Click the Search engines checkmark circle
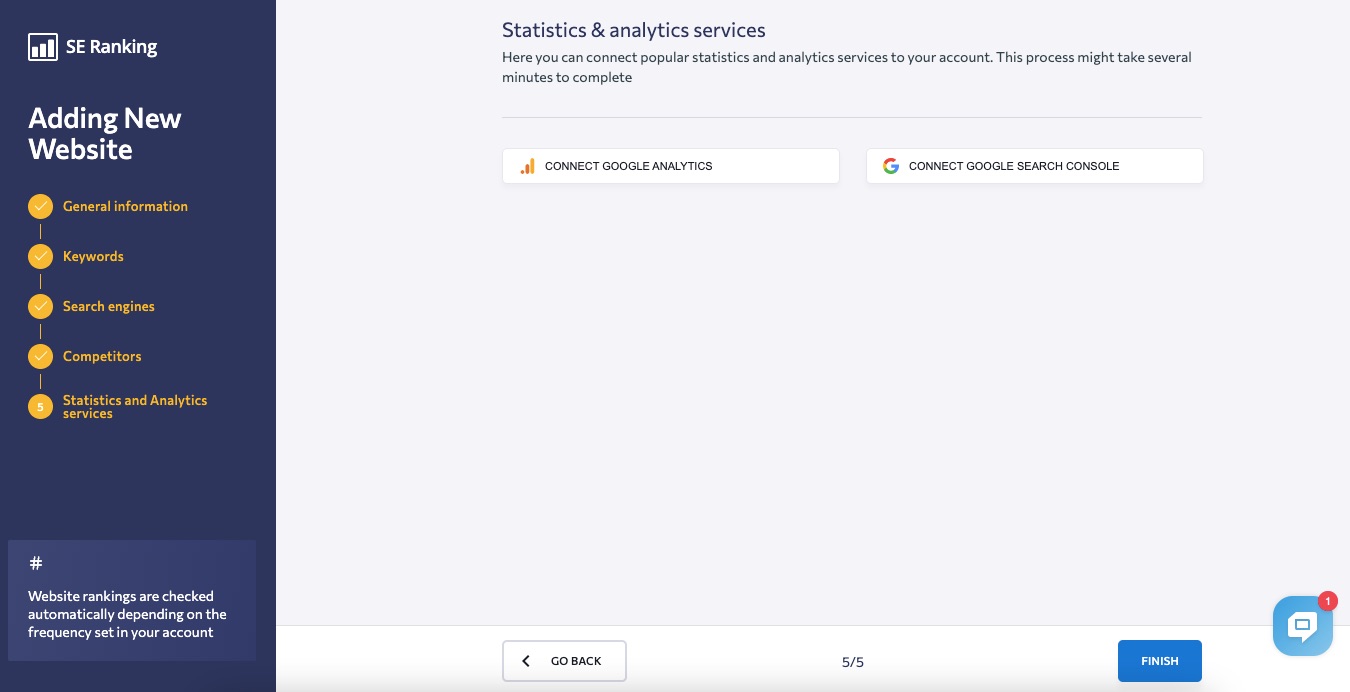The width and height of the screenshot is (1350, 692). pos(40,307)
